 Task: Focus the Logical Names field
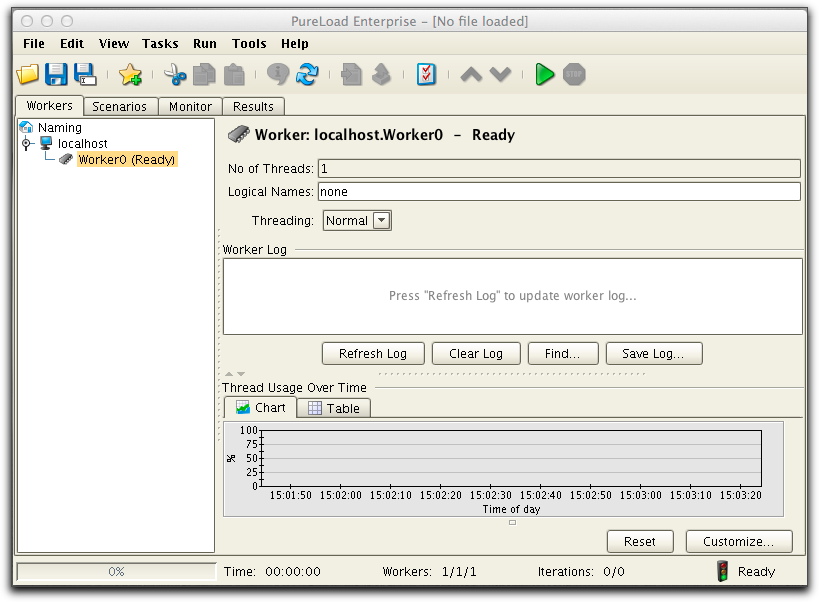pos(559,192)
